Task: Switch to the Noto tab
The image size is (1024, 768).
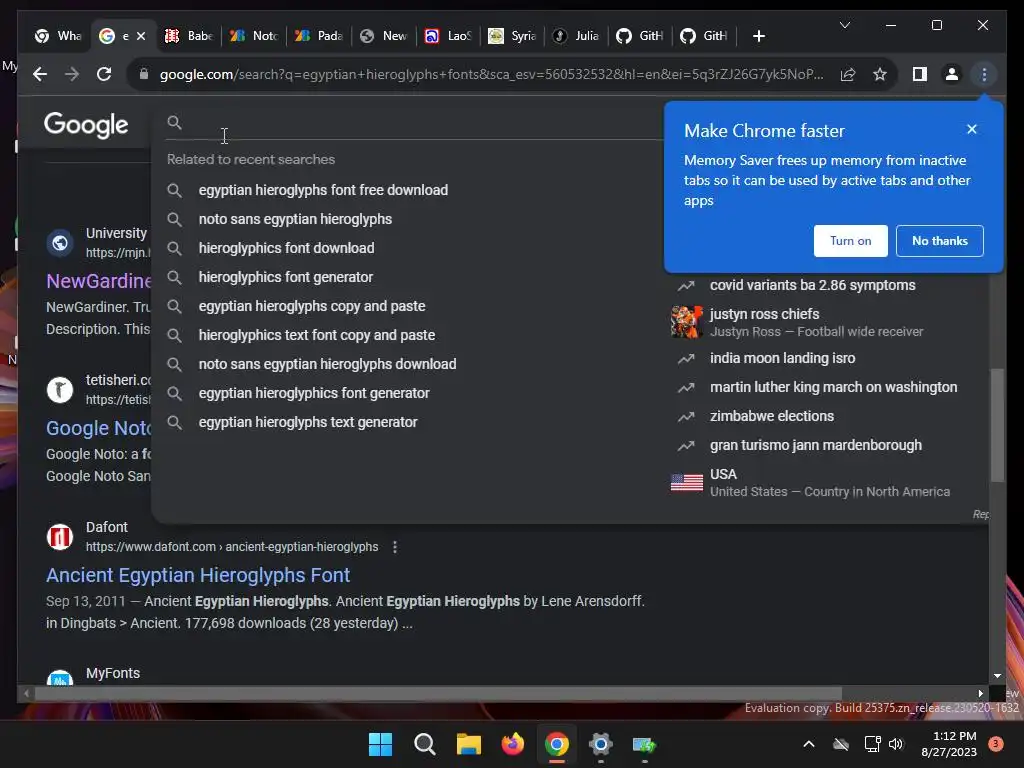Action: click(x=254, y=36)
